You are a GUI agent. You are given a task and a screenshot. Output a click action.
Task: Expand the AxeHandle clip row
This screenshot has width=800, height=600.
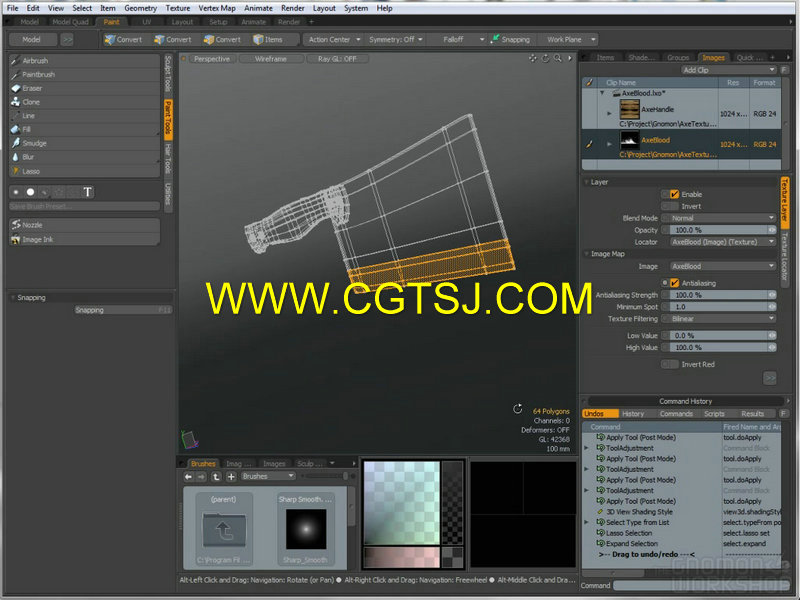tap(609, 113)
